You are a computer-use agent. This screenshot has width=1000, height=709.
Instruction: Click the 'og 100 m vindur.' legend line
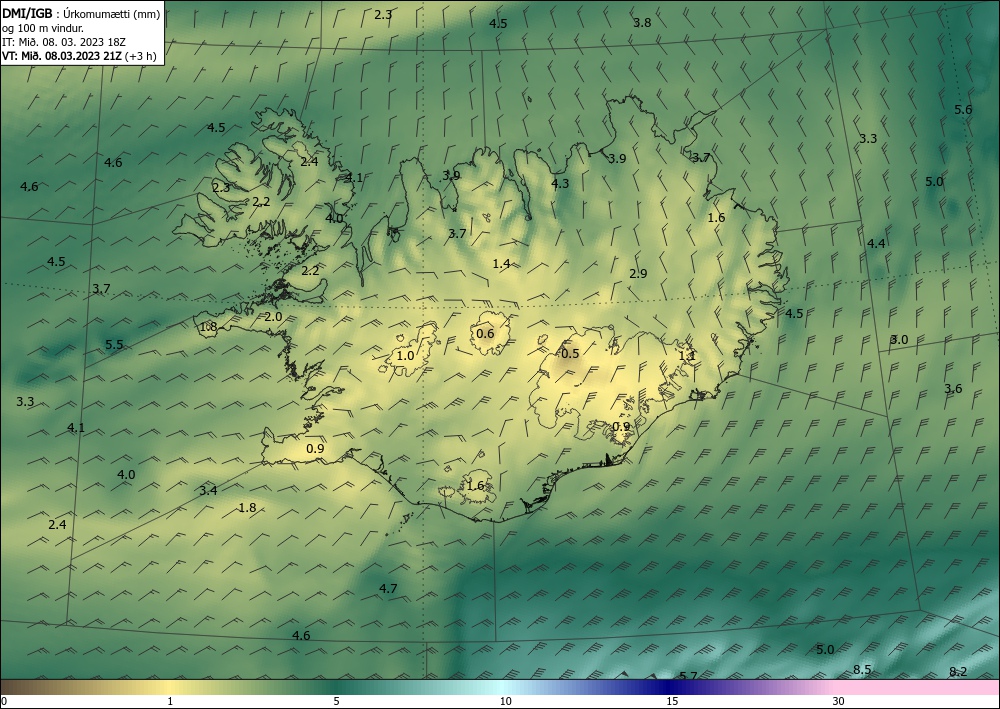(x=43, y=29)
